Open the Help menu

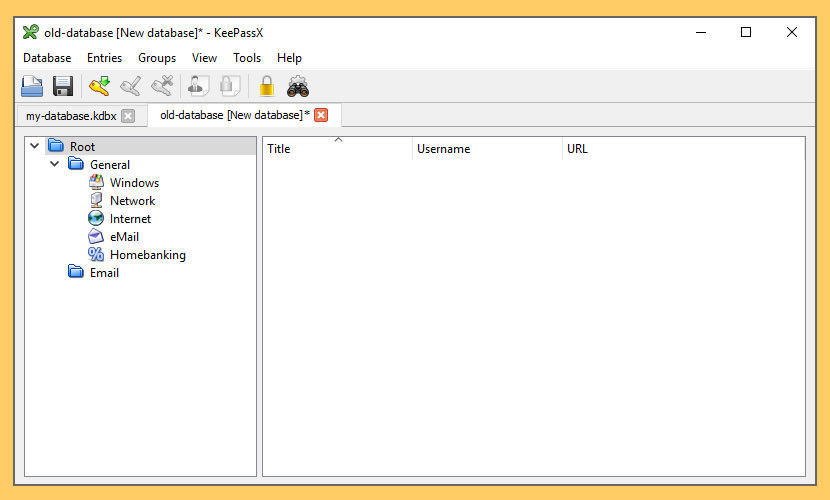pyautogui.click(x=289, y=58)
